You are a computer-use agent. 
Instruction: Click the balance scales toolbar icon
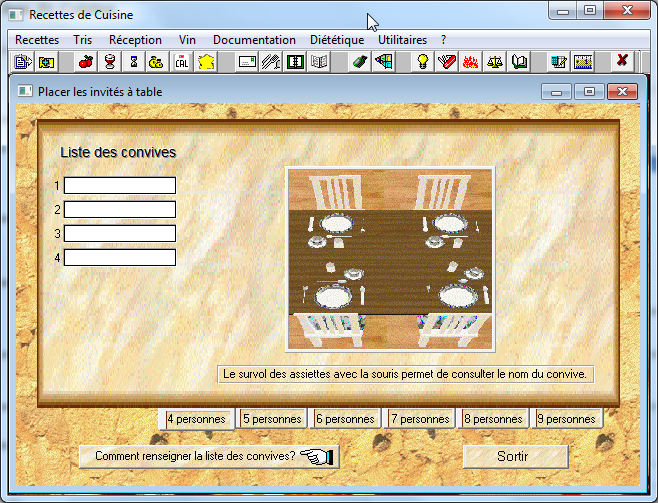point(495,62)
